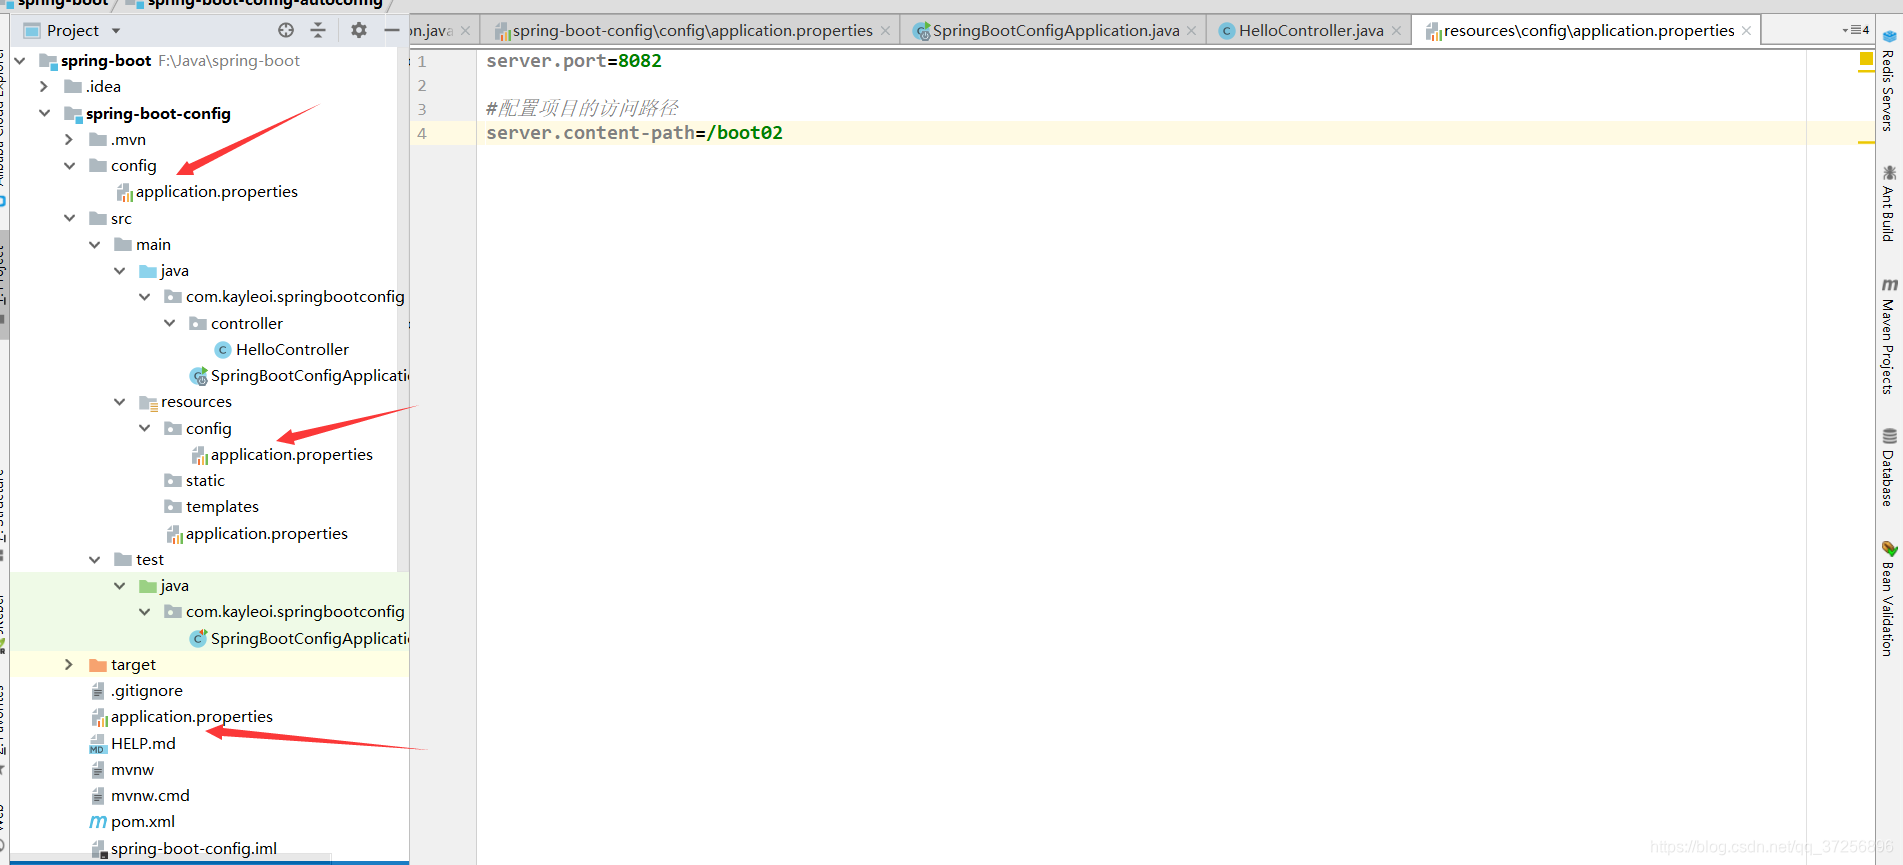Image resolution: width=1903 pixels, height=865 pixels.
Task: Select SpringBootConfigApplication under main package
Action: (299, 376)
